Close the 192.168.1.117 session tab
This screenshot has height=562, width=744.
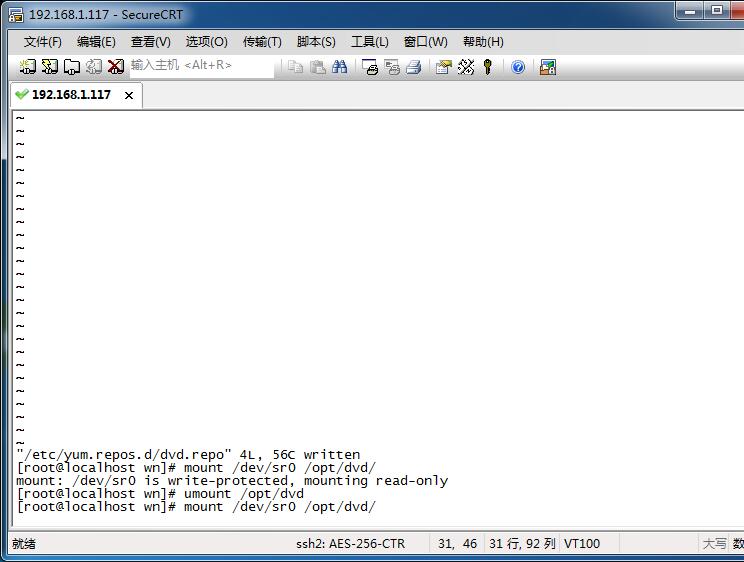pos(129,95)
